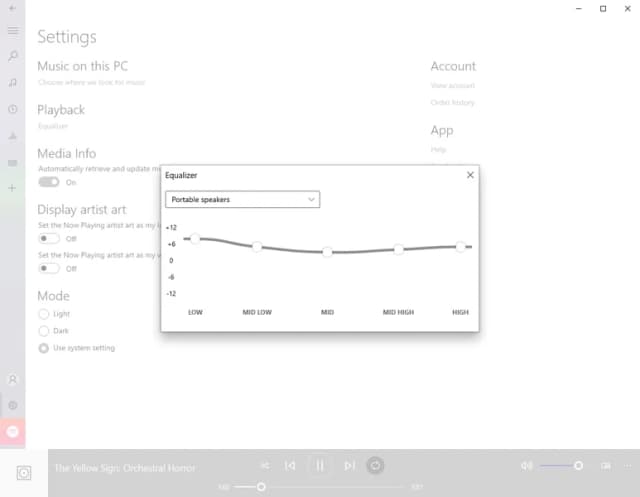Adjust the volume slider knob
Image resolution: width=640 pixels, height=497 pixels.
pyautogui.click(x=578, y=466)
